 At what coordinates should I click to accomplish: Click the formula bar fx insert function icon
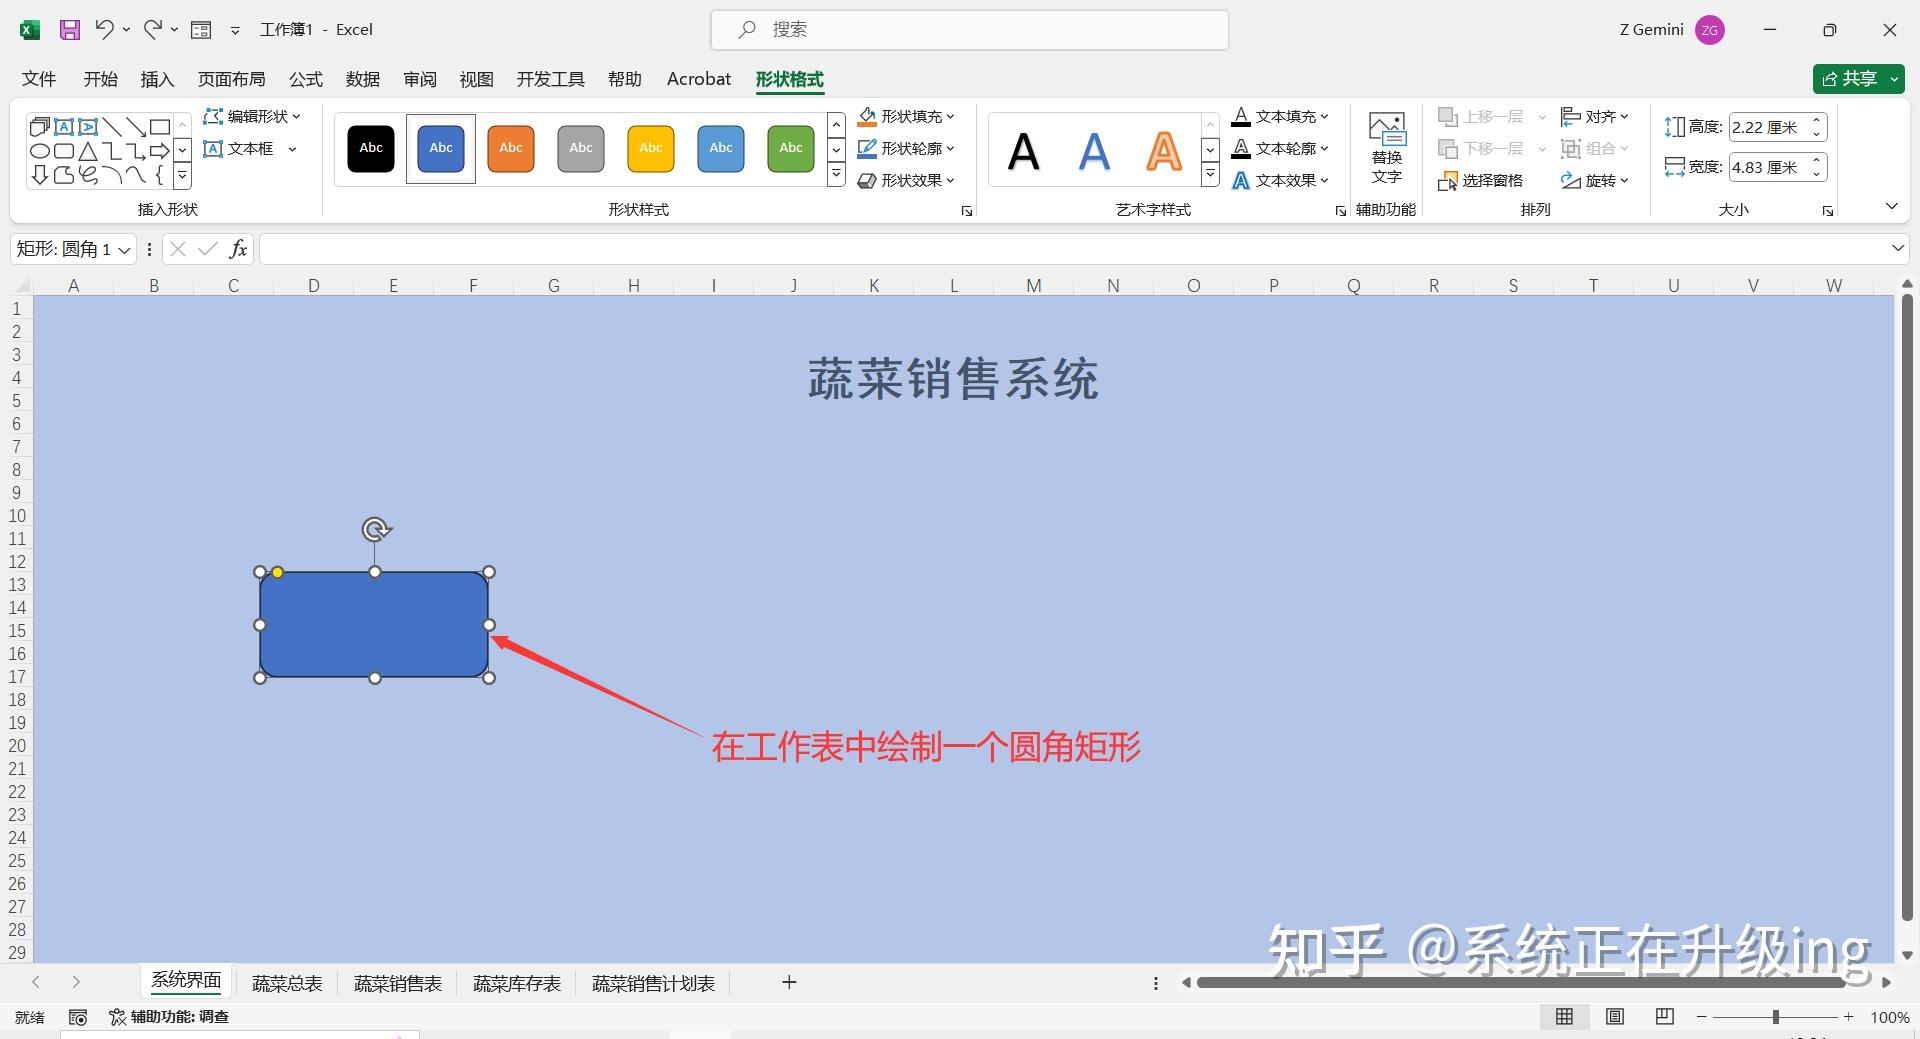coord(238,249)
